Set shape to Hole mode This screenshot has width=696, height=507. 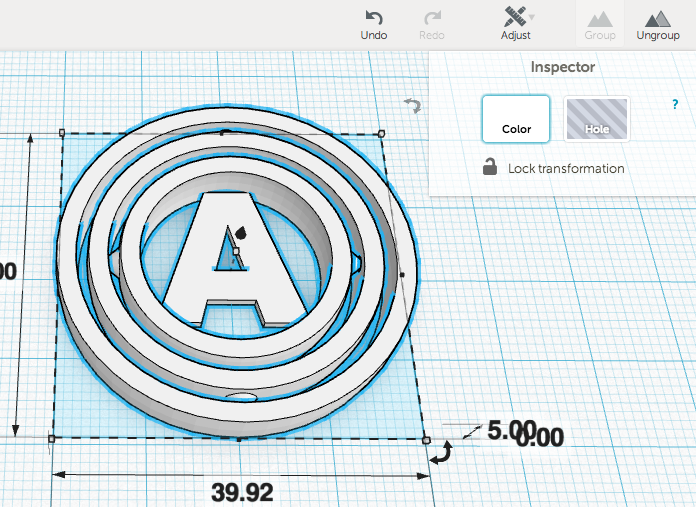click(x=596, y=119)
